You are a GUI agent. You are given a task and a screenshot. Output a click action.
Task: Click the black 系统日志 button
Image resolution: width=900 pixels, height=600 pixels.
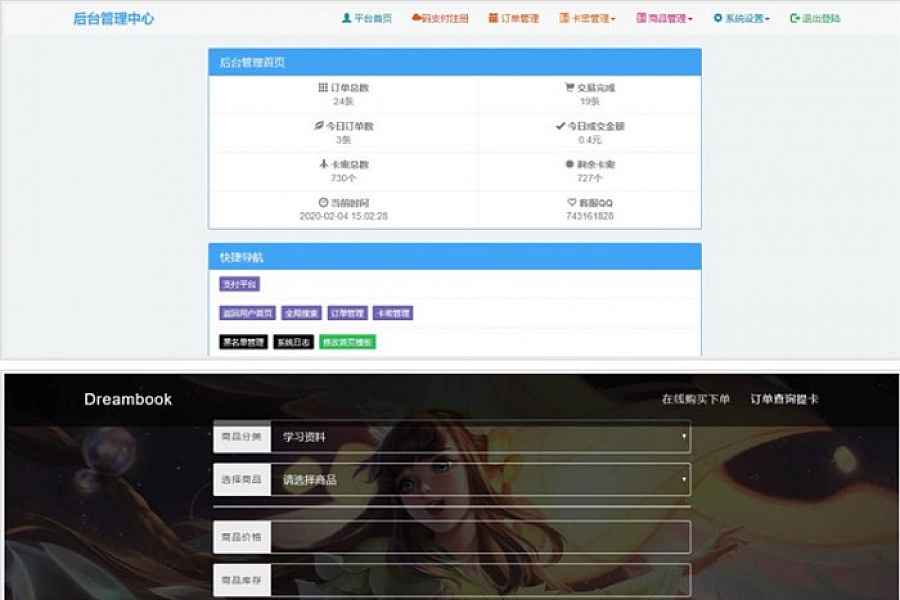click(293, 342)
